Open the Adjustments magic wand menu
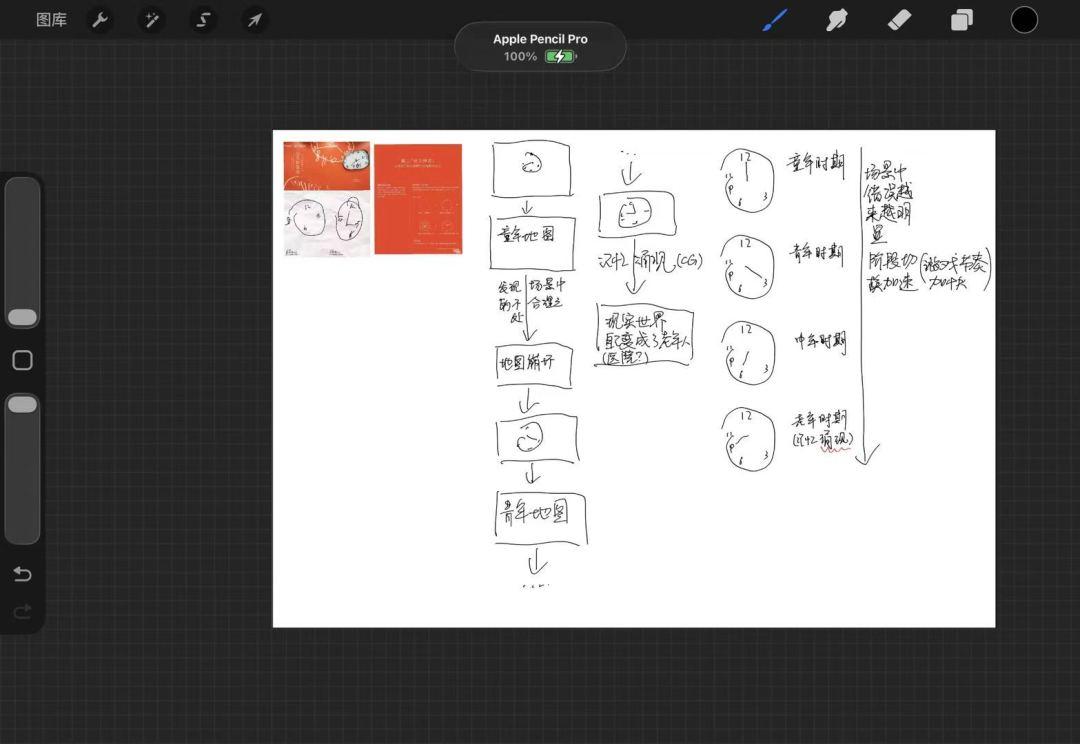1080x744 pixels. coord(152,20)
